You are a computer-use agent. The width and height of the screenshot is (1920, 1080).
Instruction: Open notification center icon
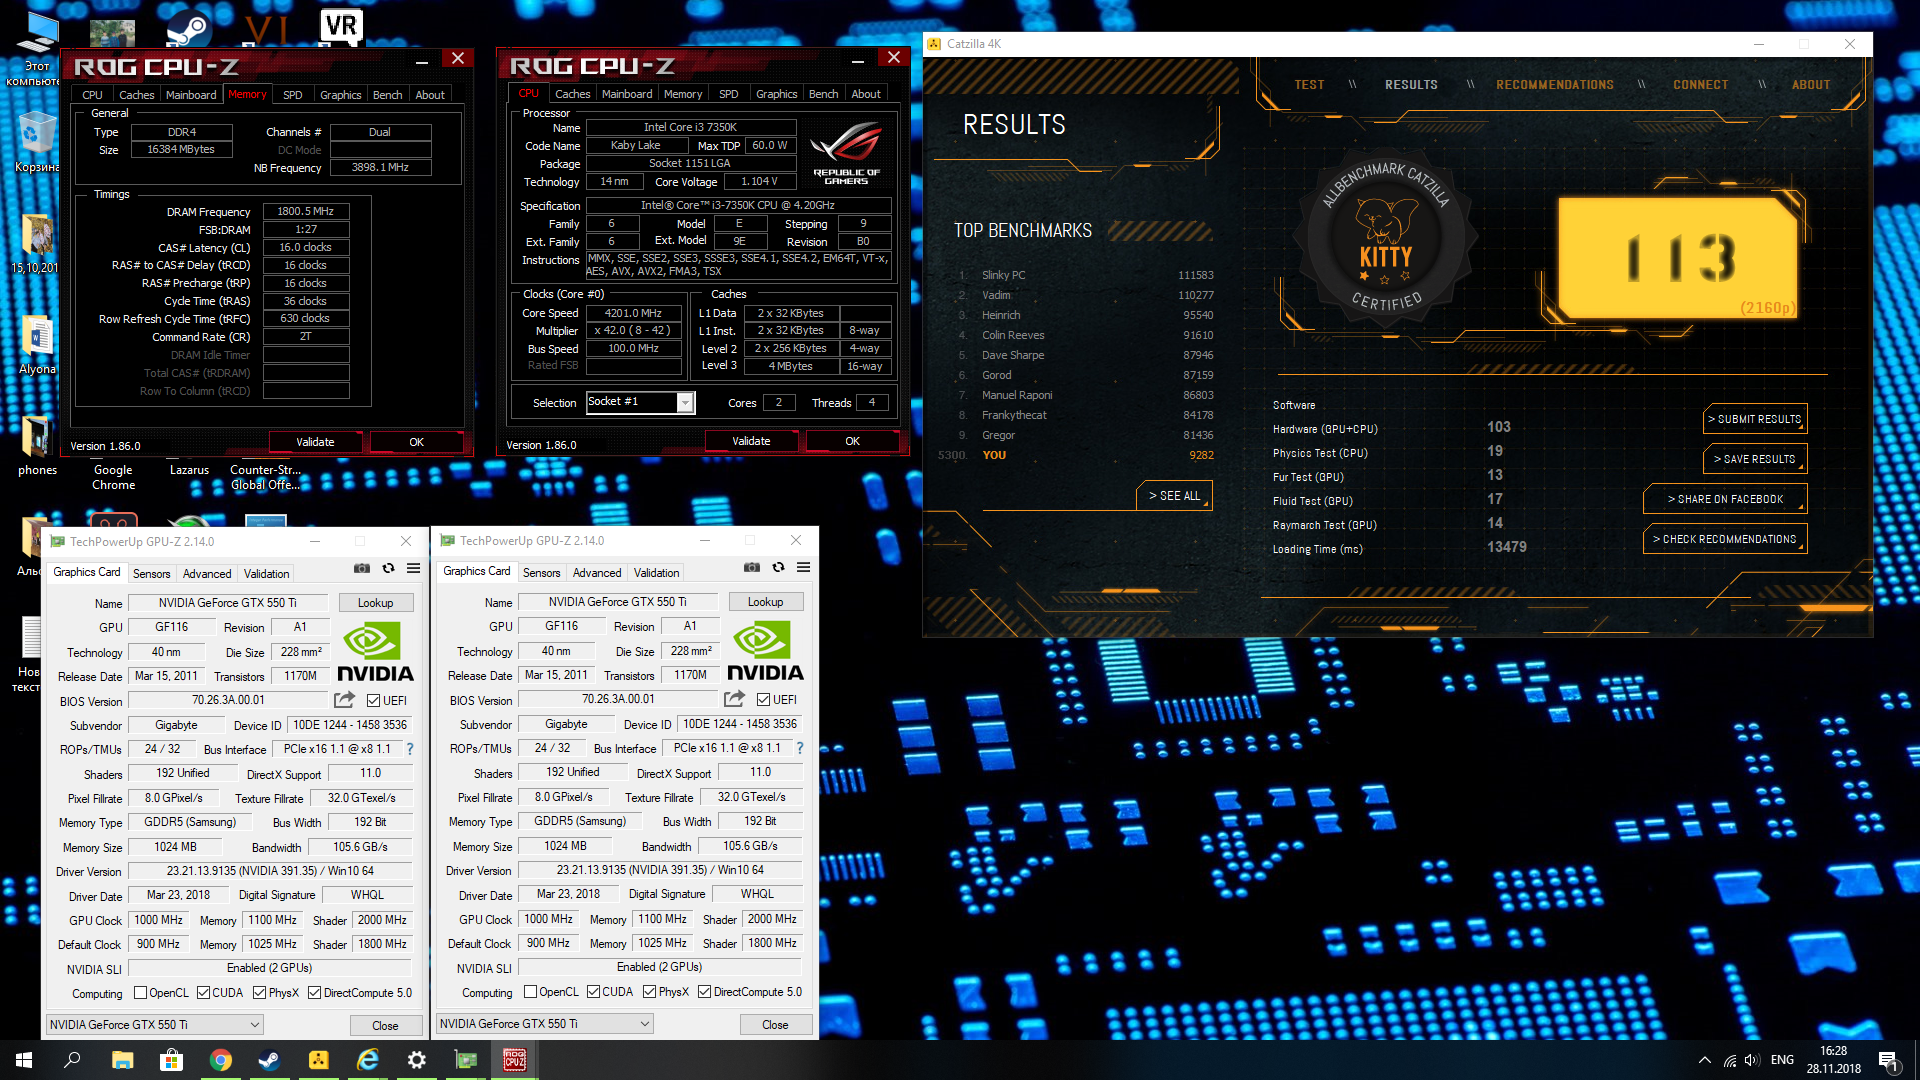pyautogui.click(x=1889, y=1061)
